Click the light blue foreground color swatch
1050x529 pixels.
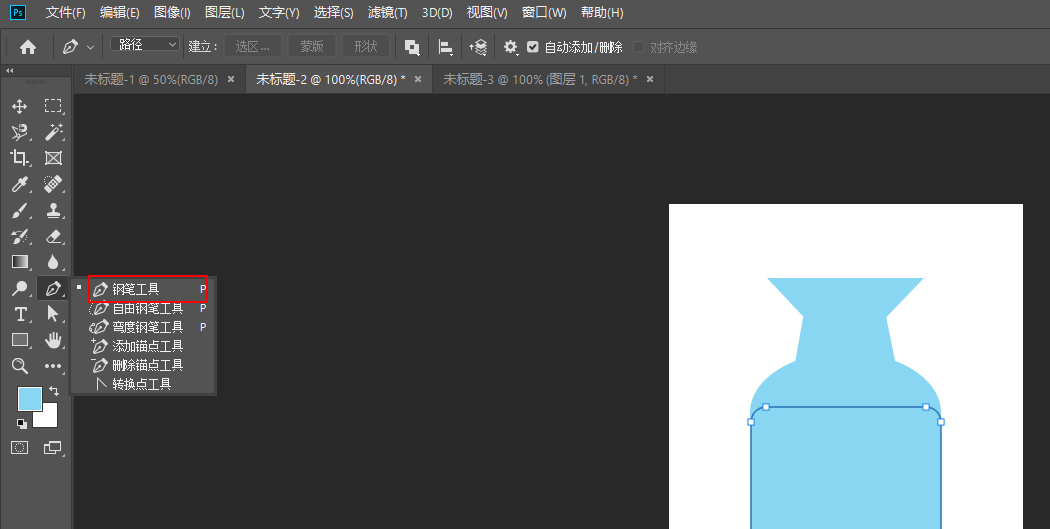[29, 398]
